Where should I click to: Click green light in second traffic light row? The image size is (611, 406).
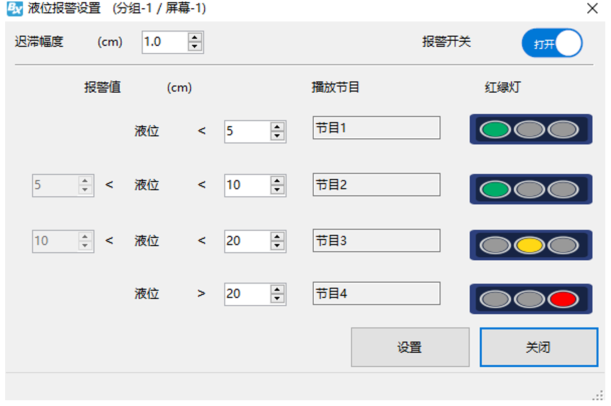(494, 187)
